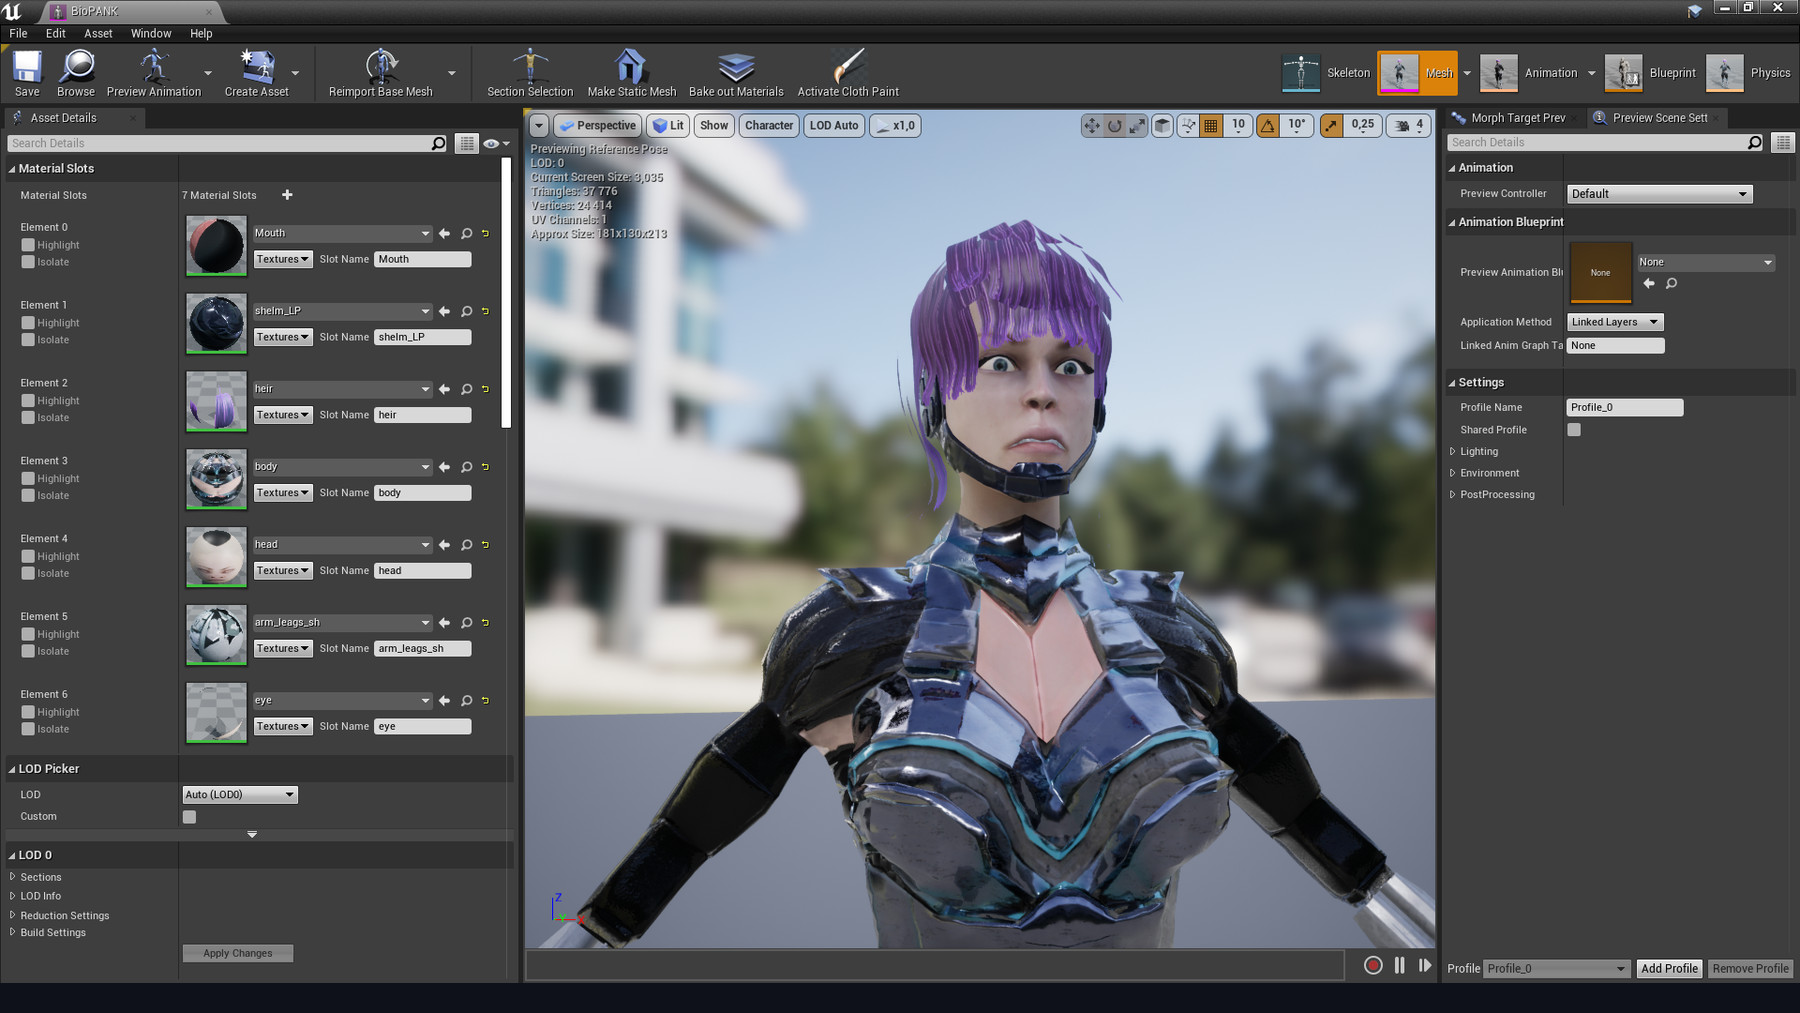Switch to Skeleton editor mode
The width and height of the screenshot is (1800, 1013).
tap(1326, 73)
